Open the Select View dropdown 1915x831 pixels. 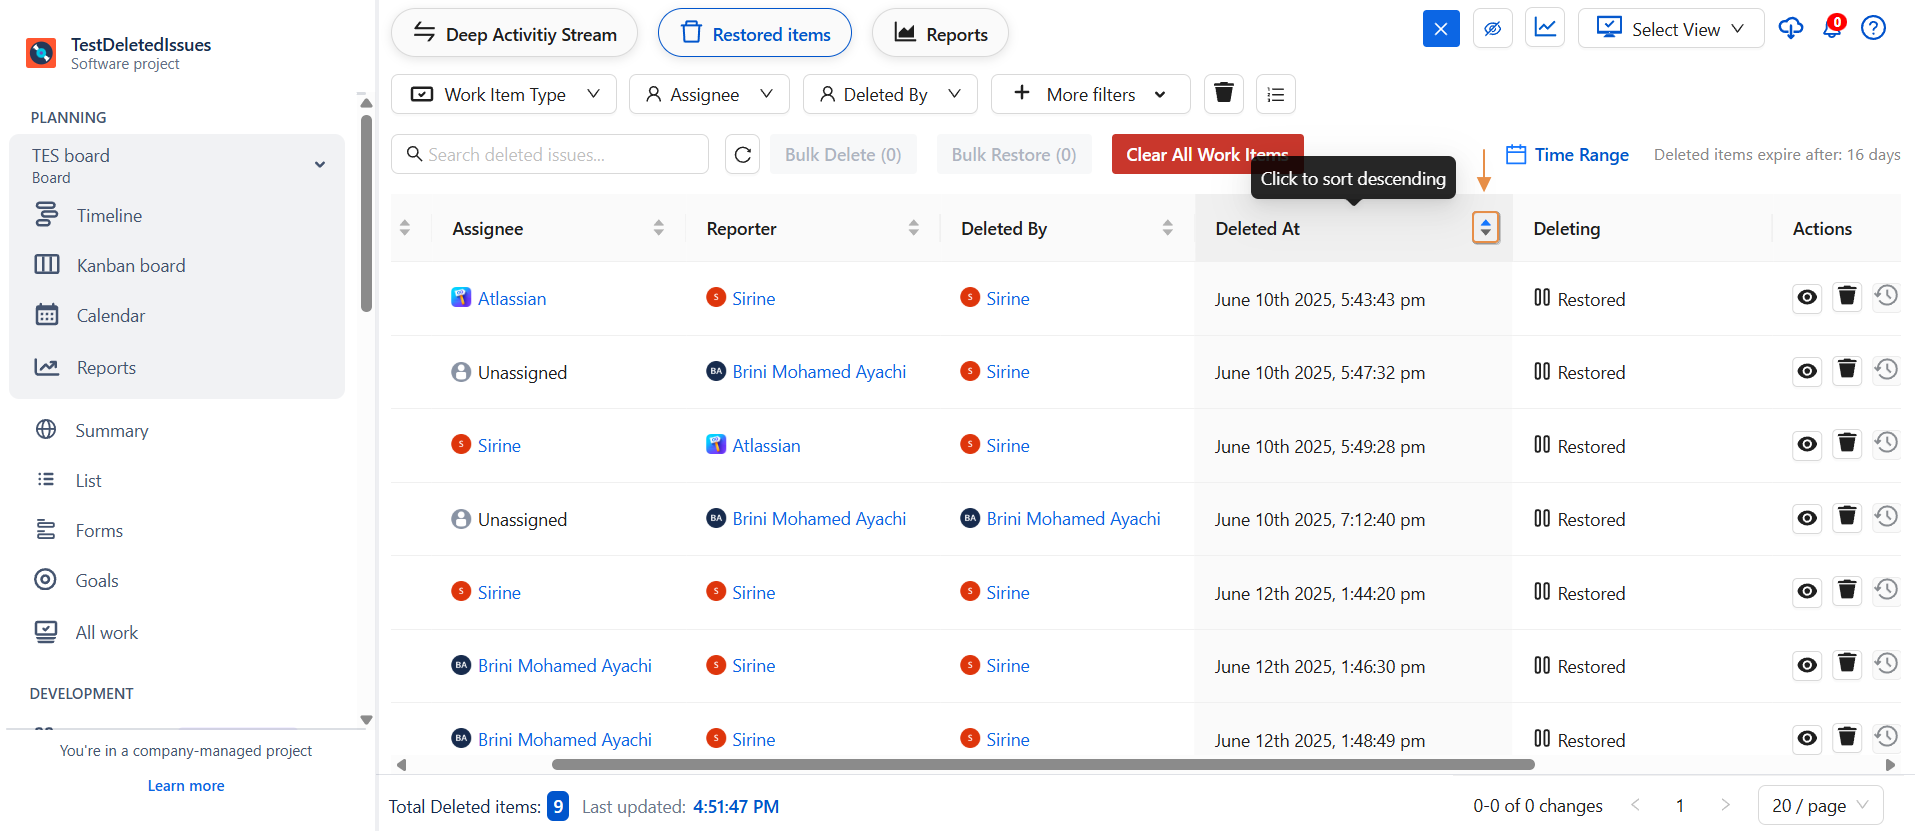(x=1670, y=29)
